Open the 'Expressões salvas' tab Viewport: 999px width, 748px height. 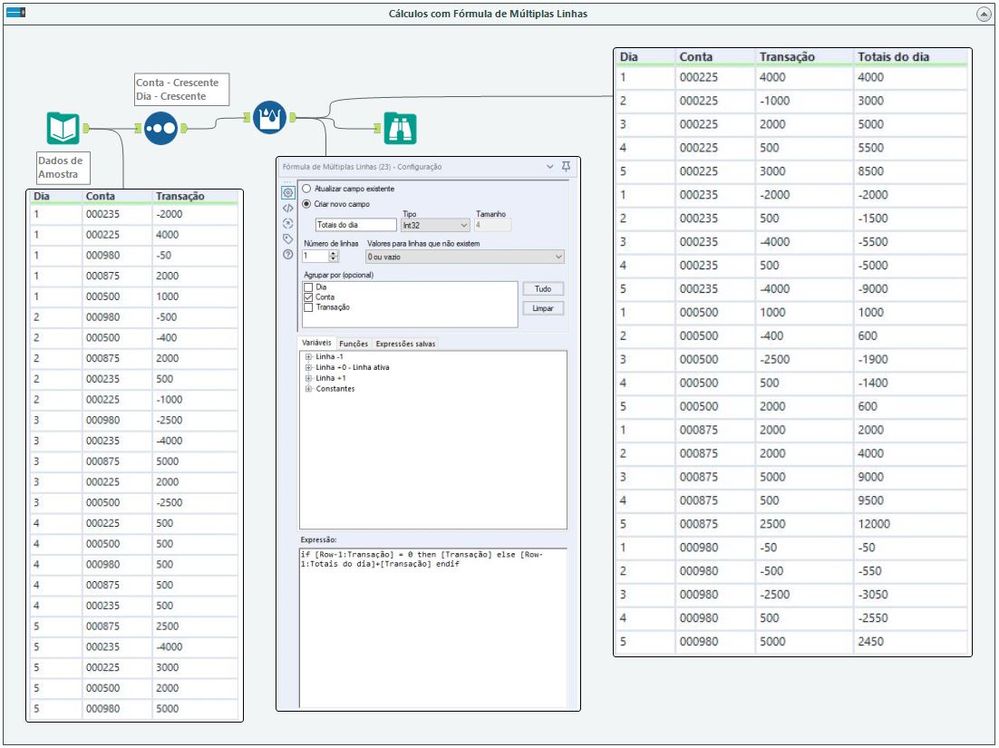pyautogui.click(x=405, y=343)
